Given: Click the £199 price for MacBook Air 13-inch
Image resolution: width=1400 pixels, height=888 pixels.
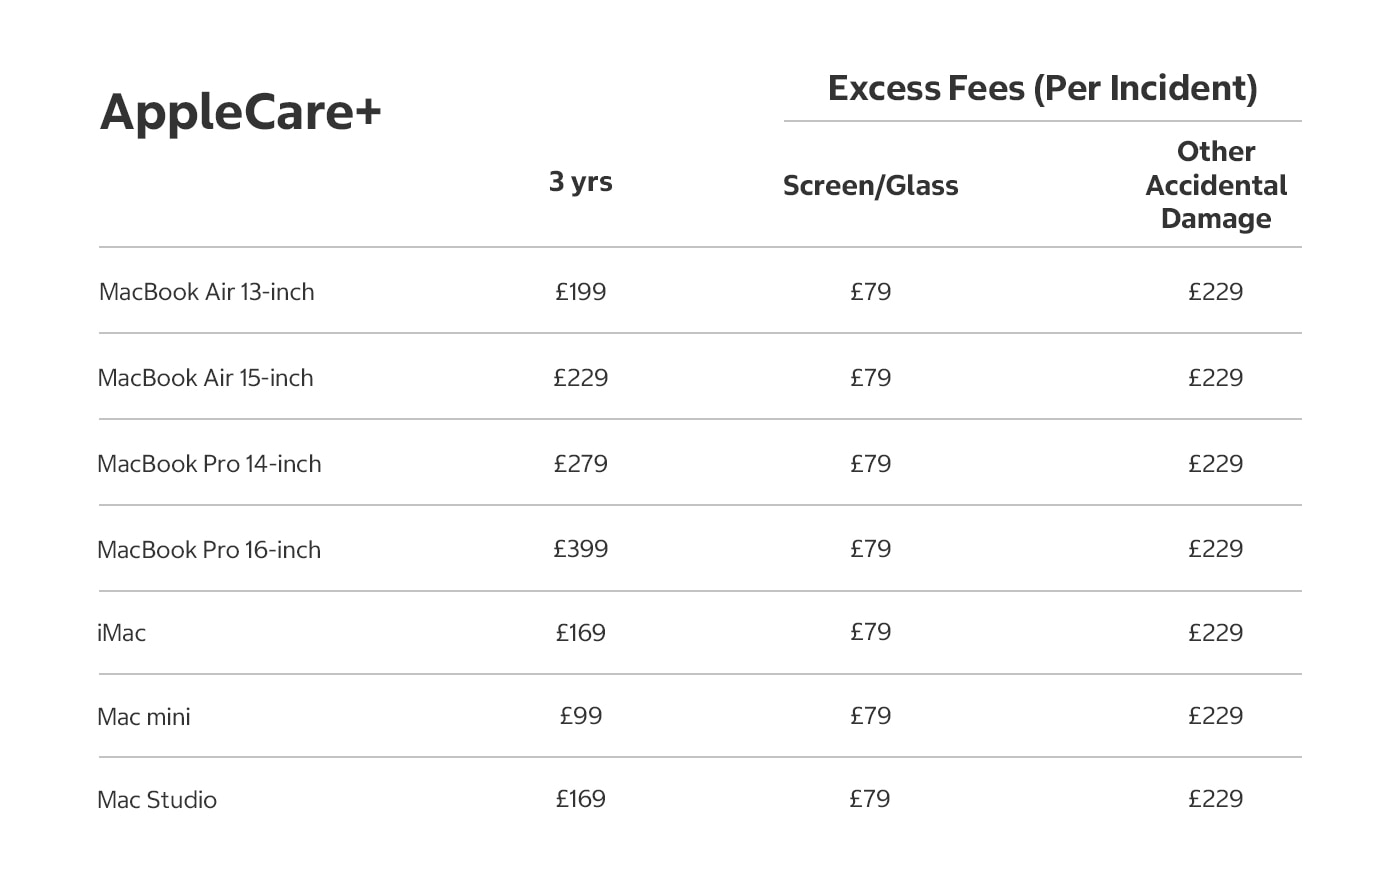Looking at the screenshot, I should (581, 292).
